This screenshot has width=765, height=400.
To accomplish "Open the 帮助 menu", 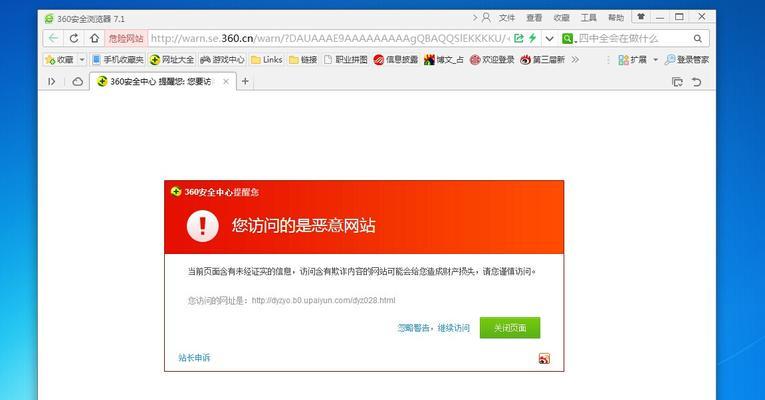I will 616,18.
